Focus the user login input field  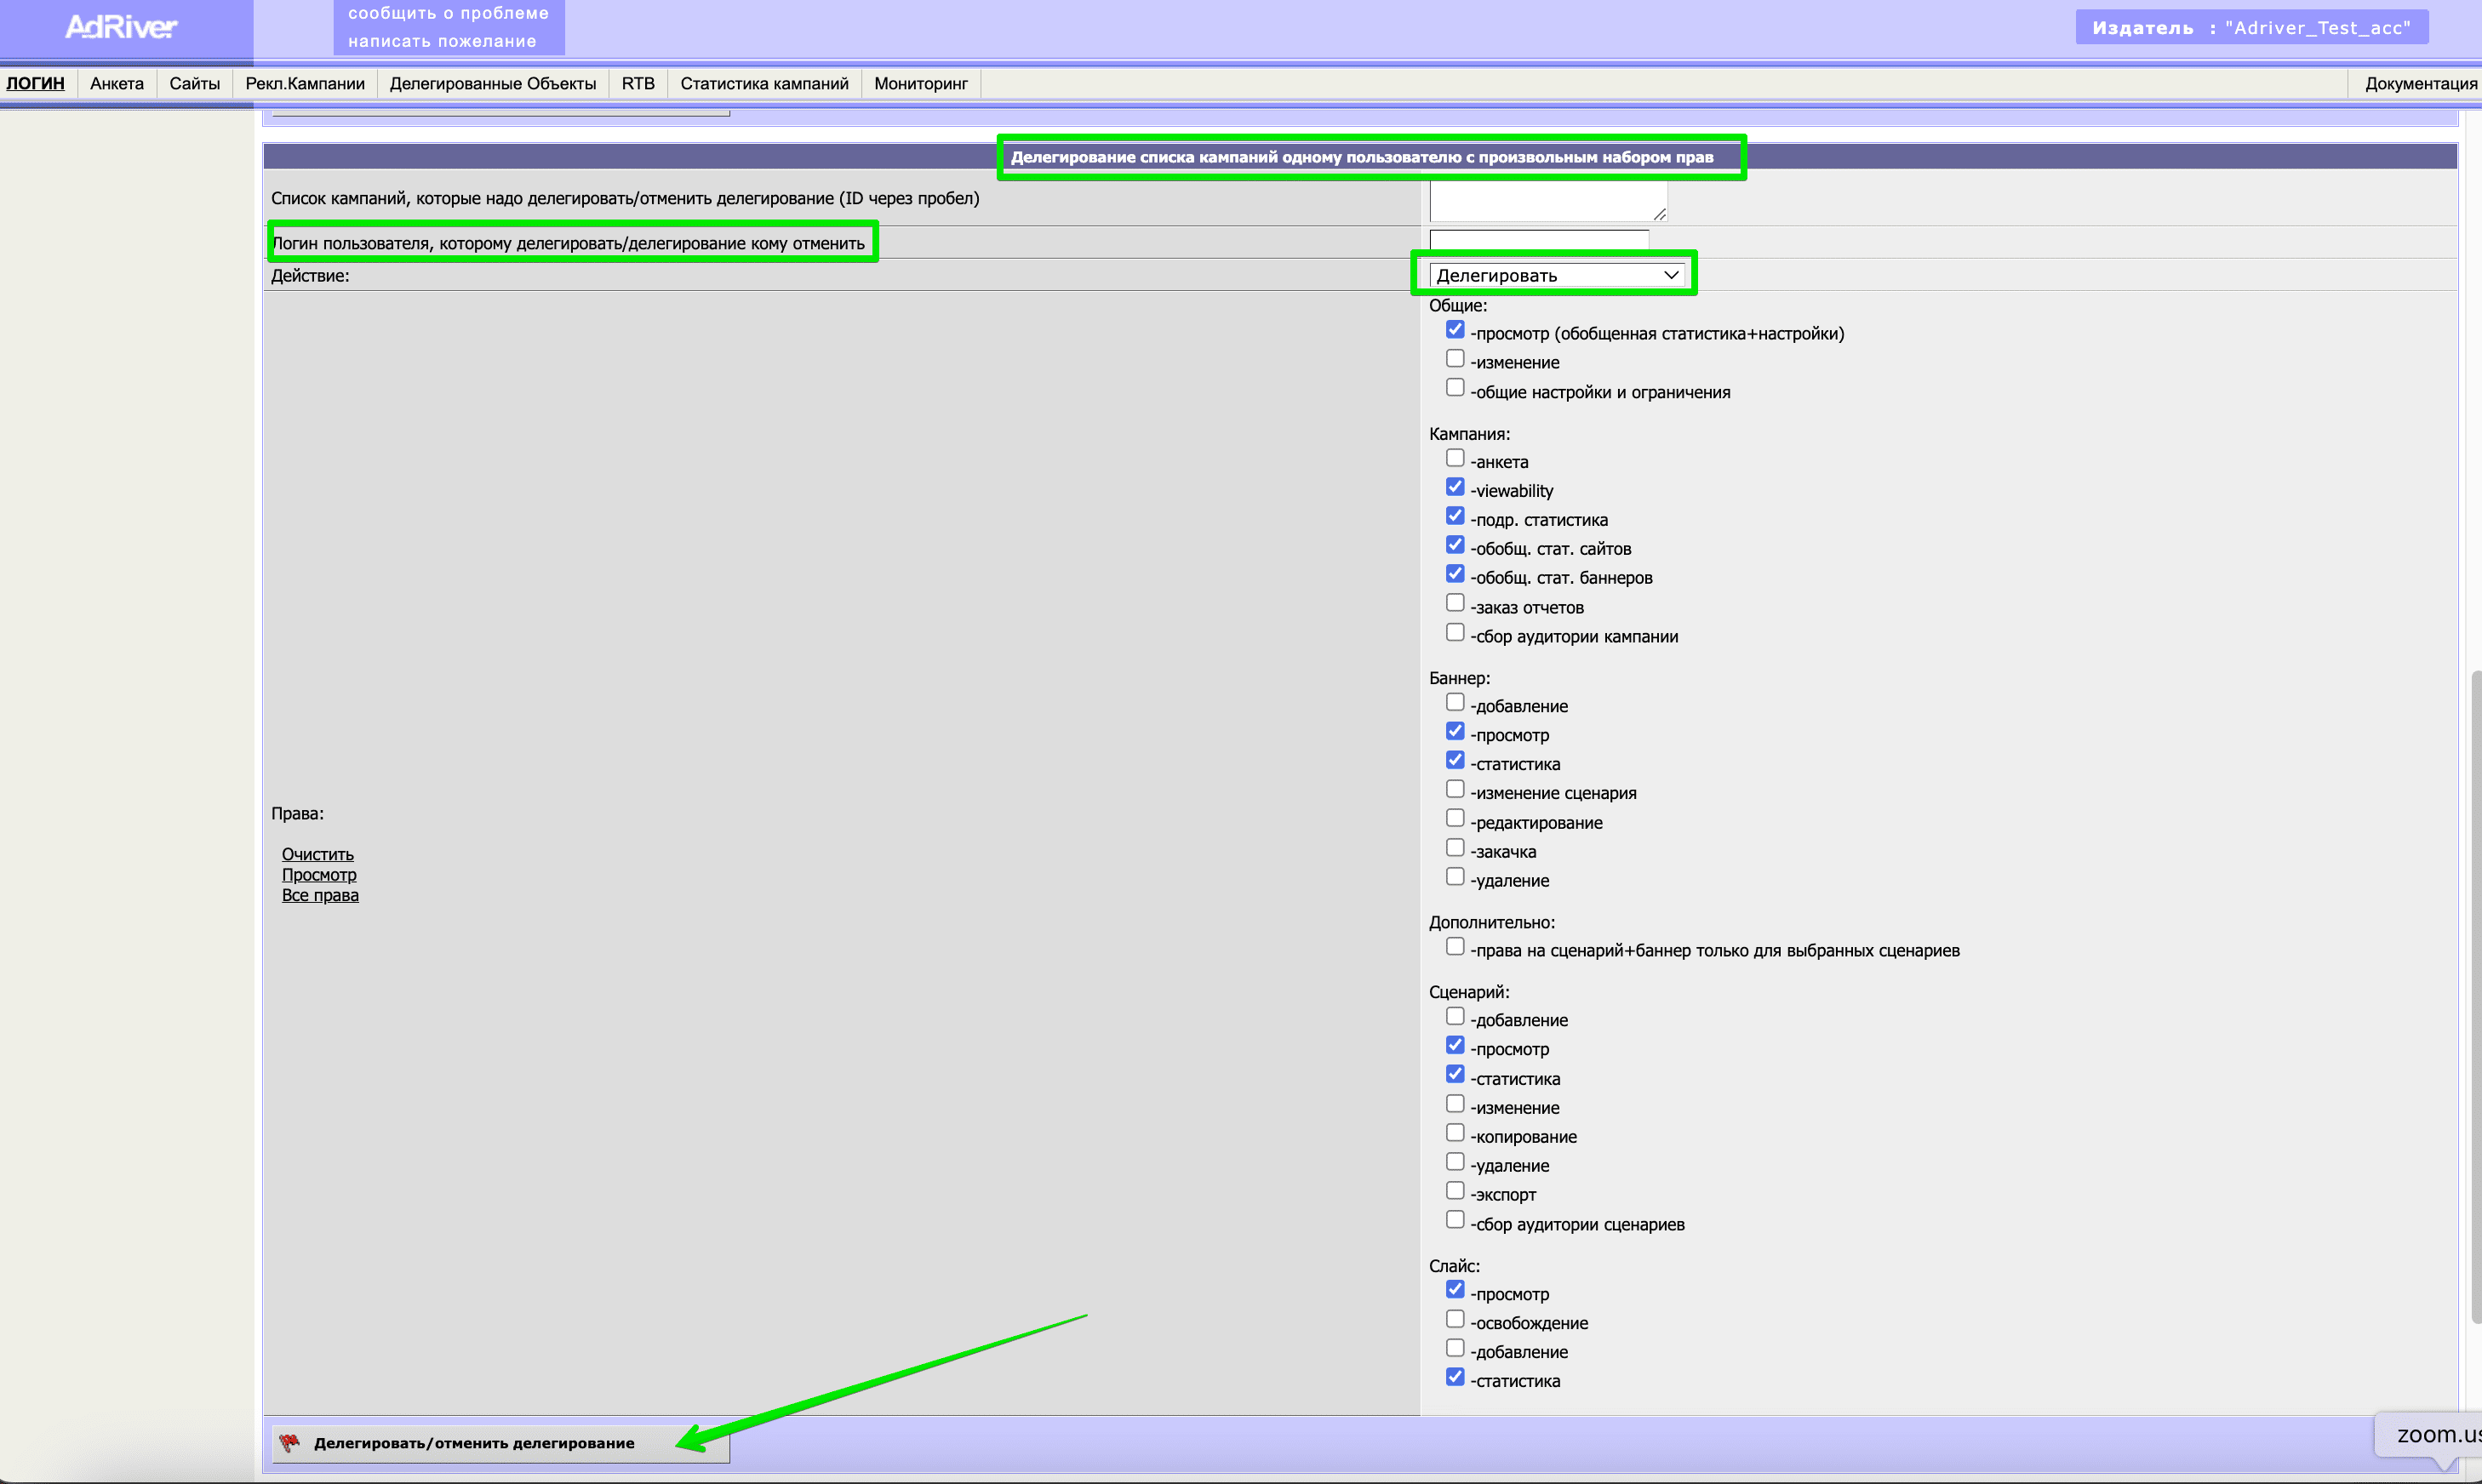point(1539,240)
